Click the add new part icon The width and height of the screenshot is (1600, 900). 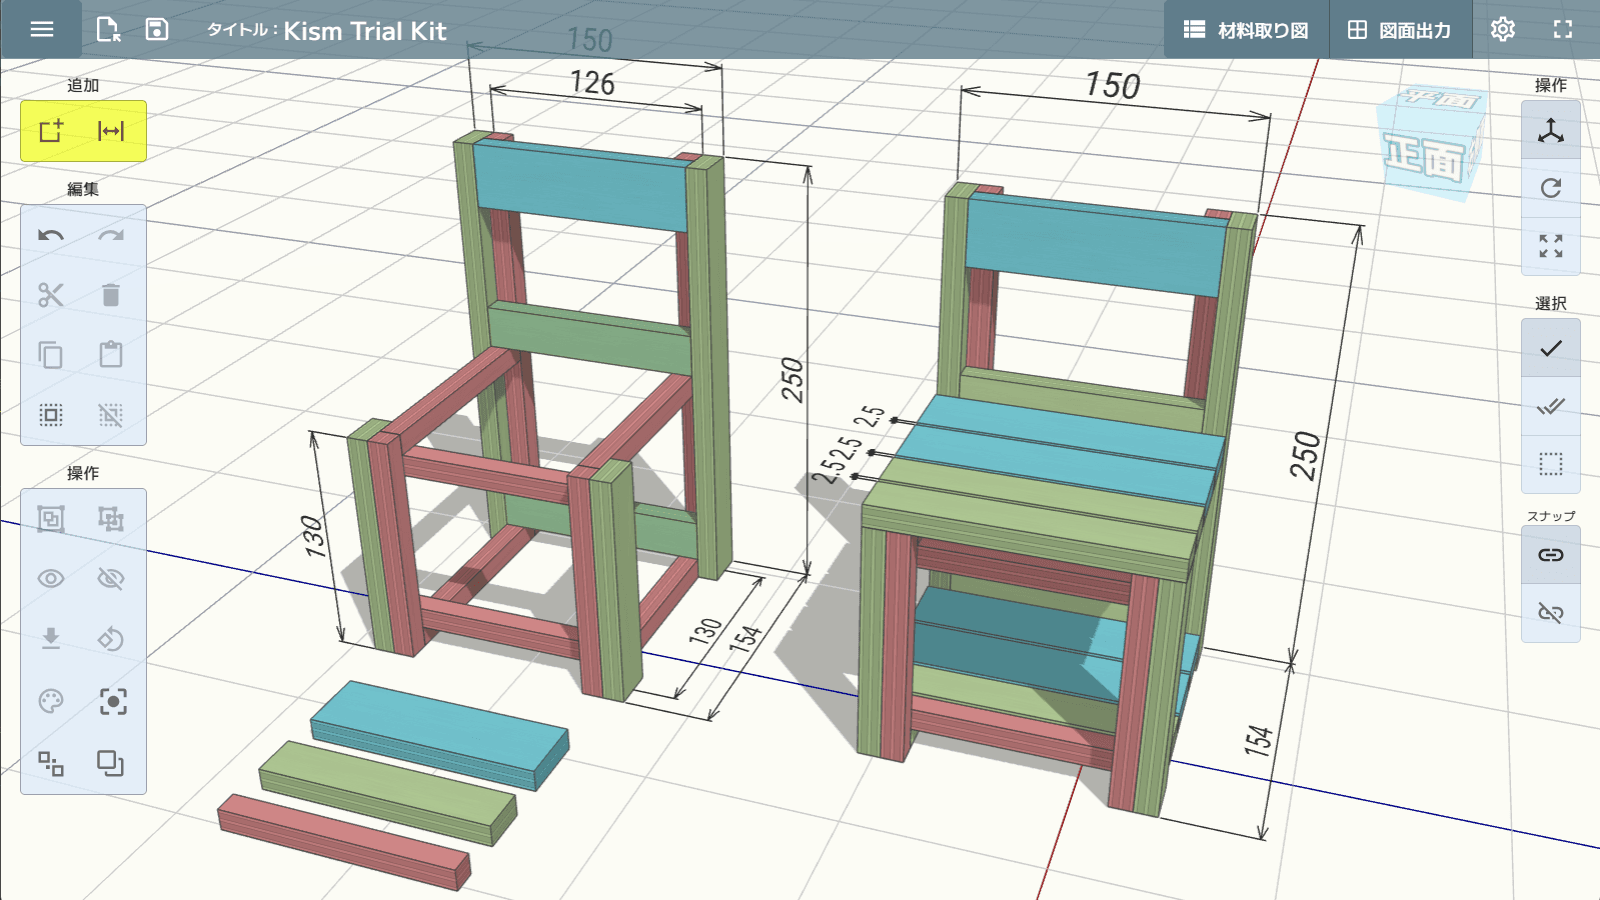pos(51,131)
